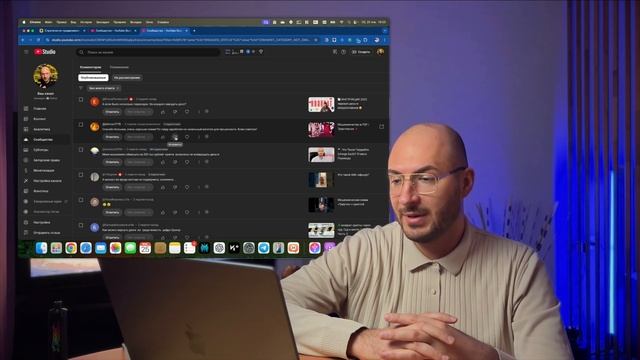Open Отправить отзыв in the sidebar
Viewport: 640px width, 360px height.
[x=47, y=233]
